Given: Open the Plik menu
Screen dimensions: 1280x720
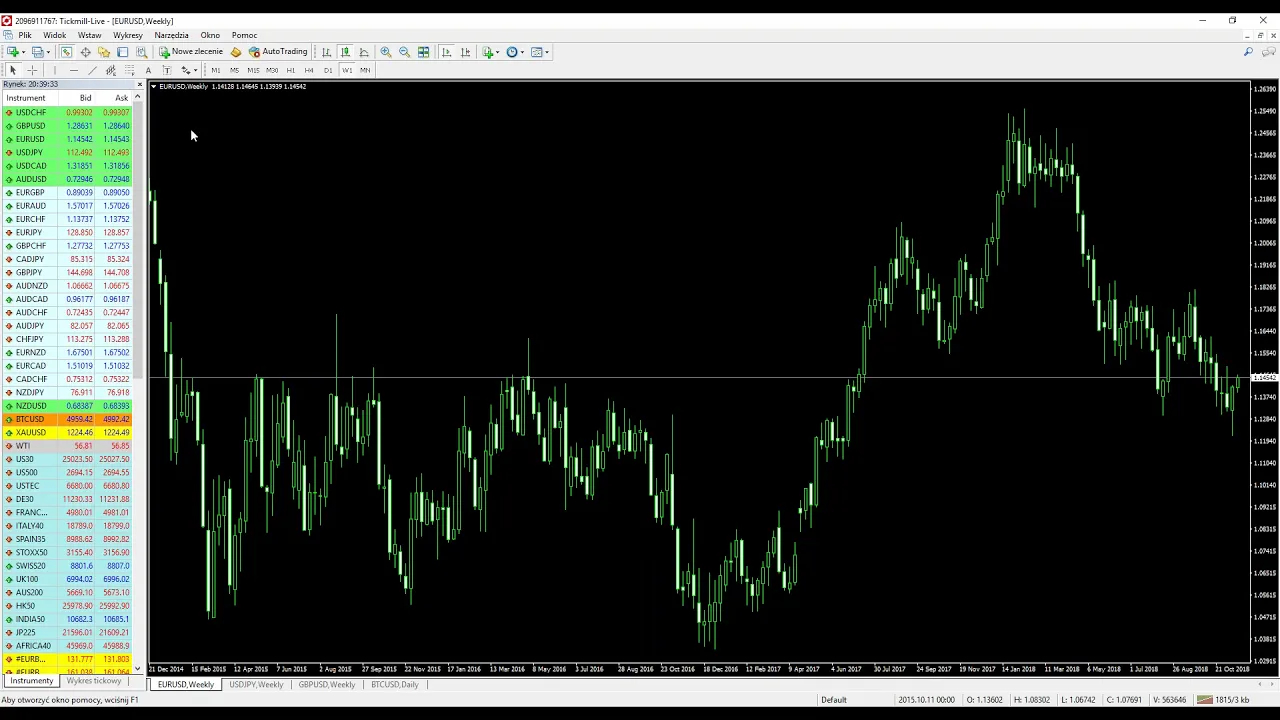Looking at the screenshot, I should pos(25,35).
